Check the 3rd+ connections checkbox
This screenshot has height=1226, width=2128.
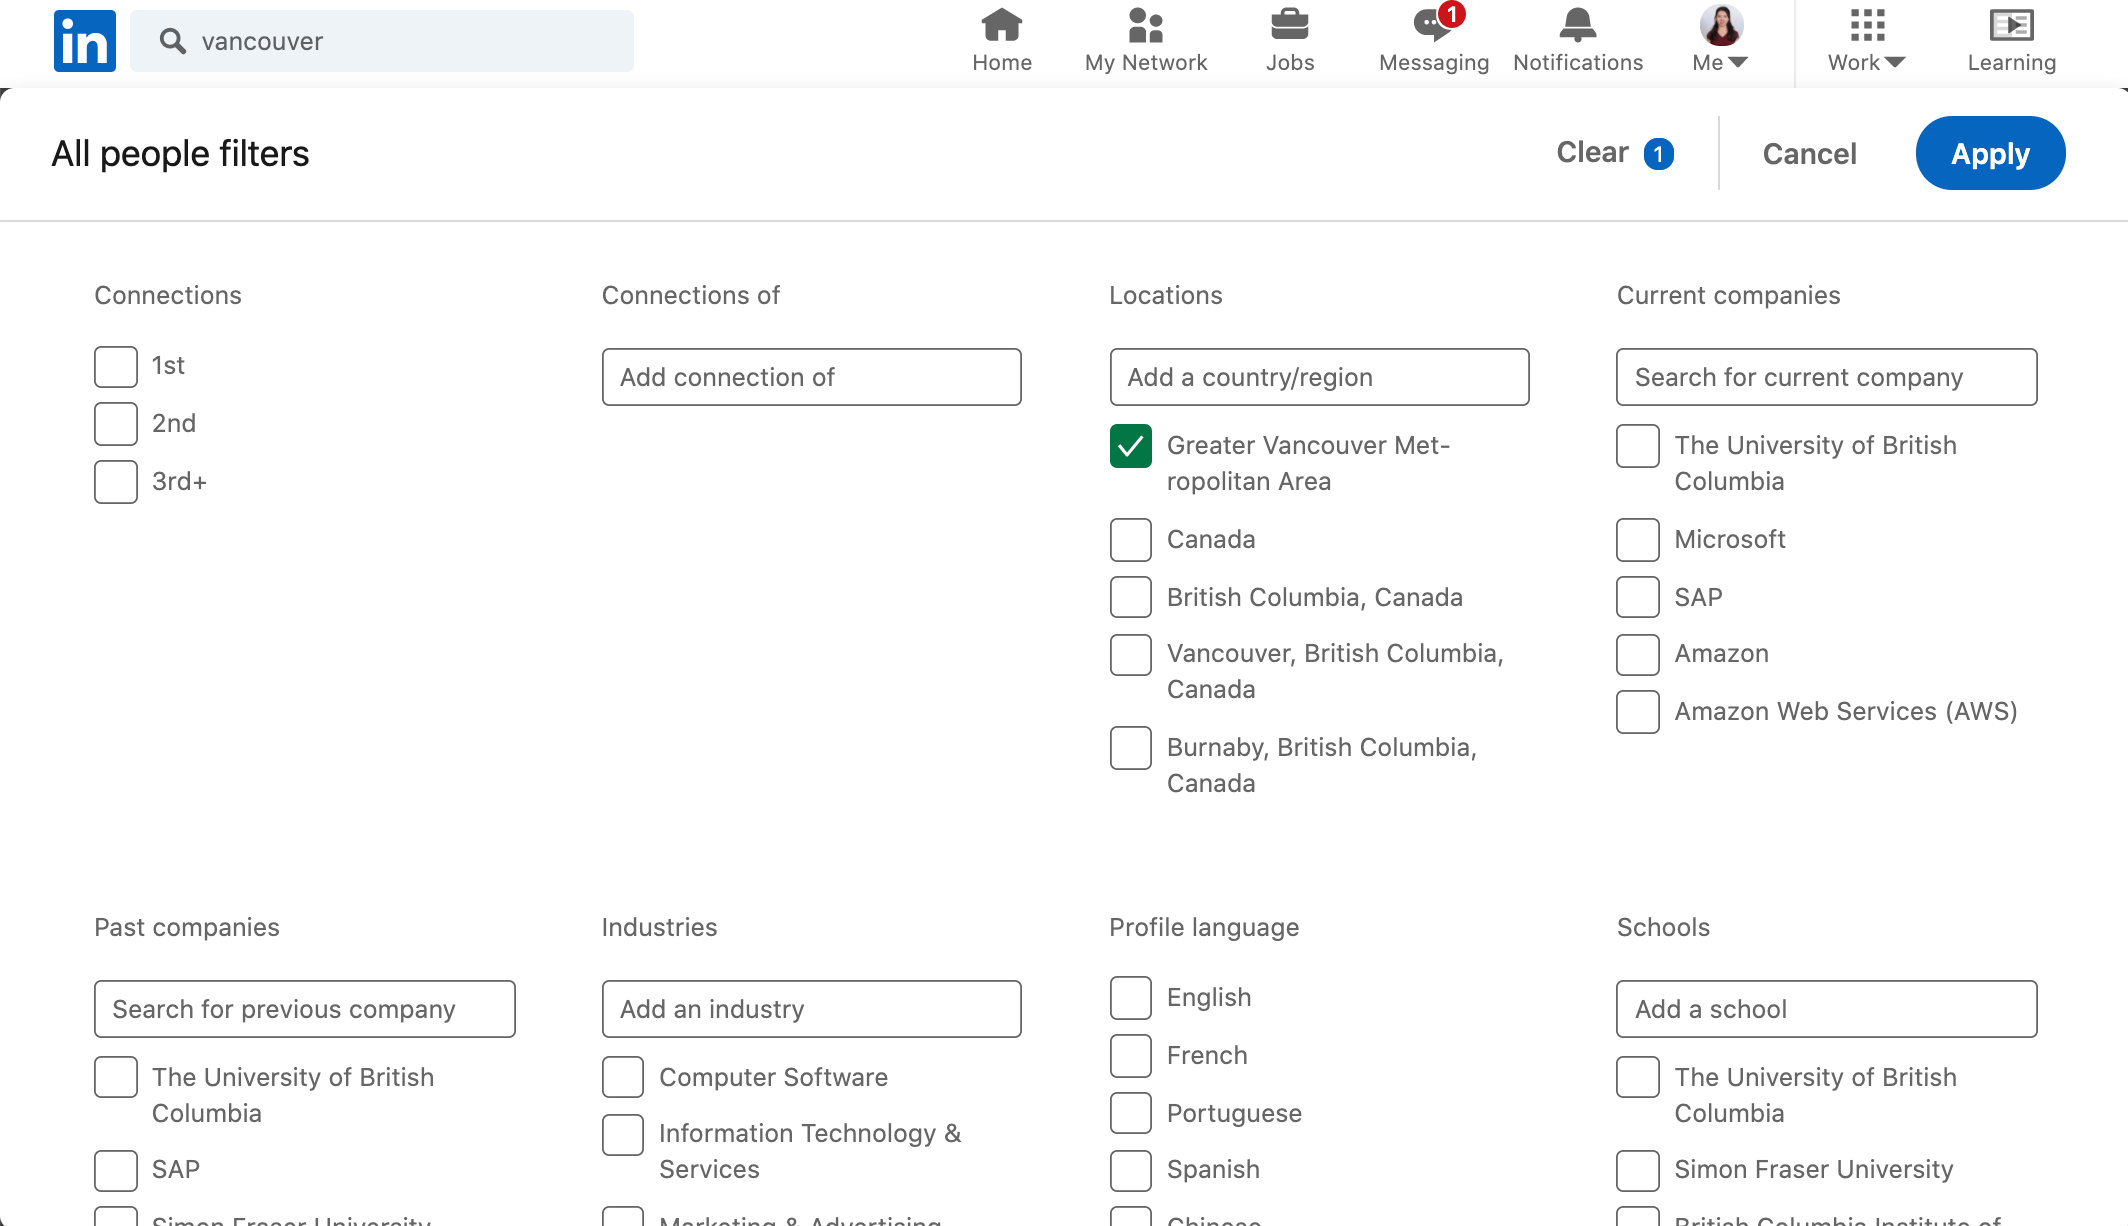116,482
